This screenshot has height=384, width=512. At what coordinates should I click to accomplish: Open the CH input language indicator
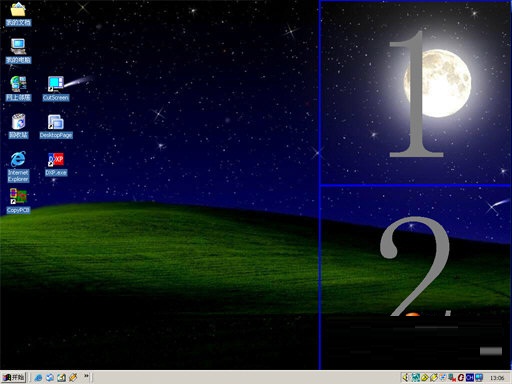470,378
